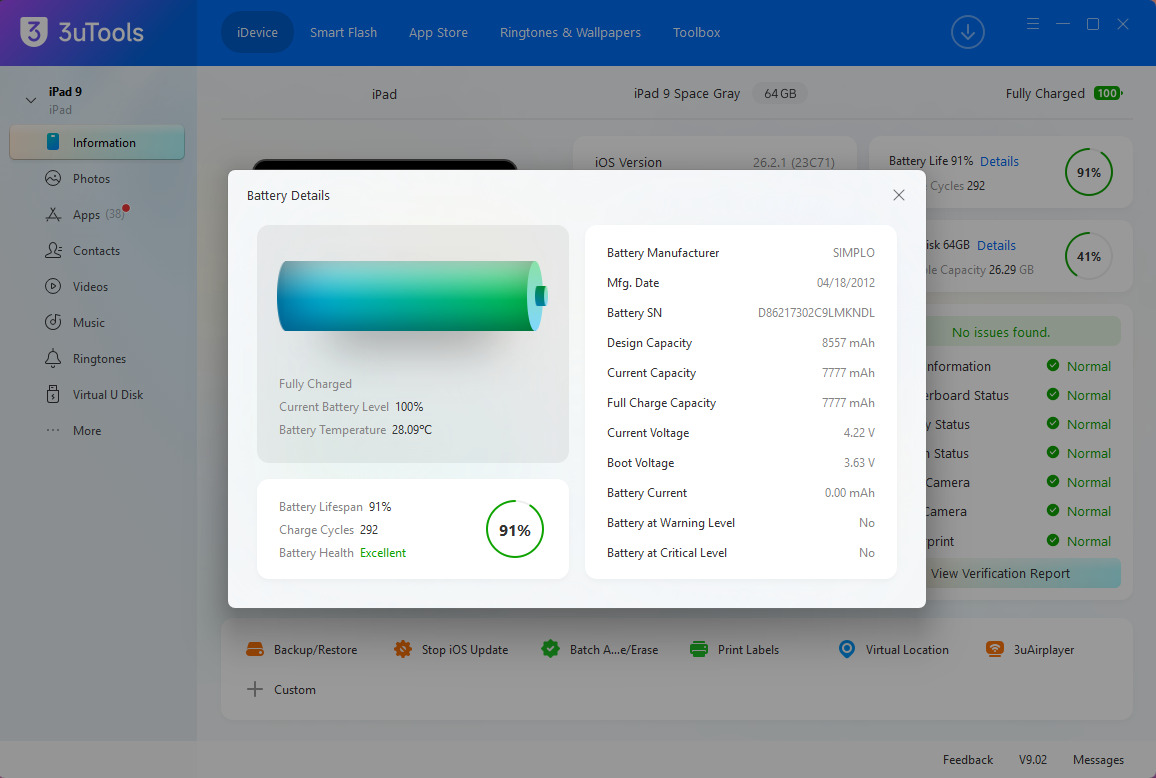
Task: Click the 91% lifespan ring in dialog
Action: [515, 529]
